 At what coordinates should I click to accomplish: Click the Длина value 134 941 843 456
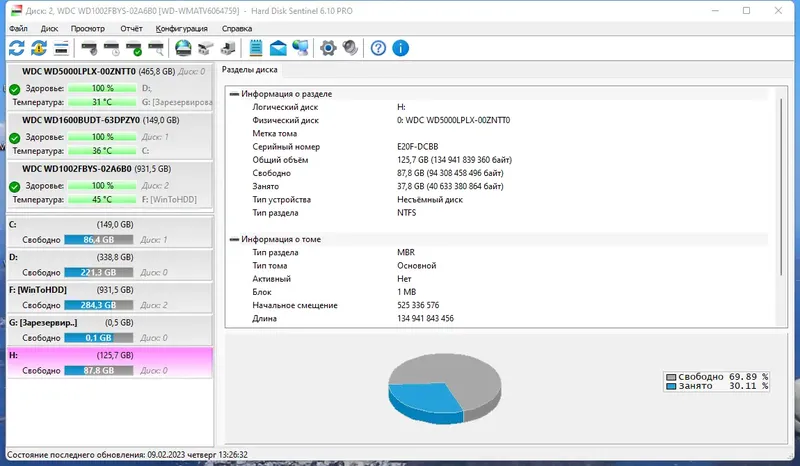pyautogui.click(x=425, y=318)
